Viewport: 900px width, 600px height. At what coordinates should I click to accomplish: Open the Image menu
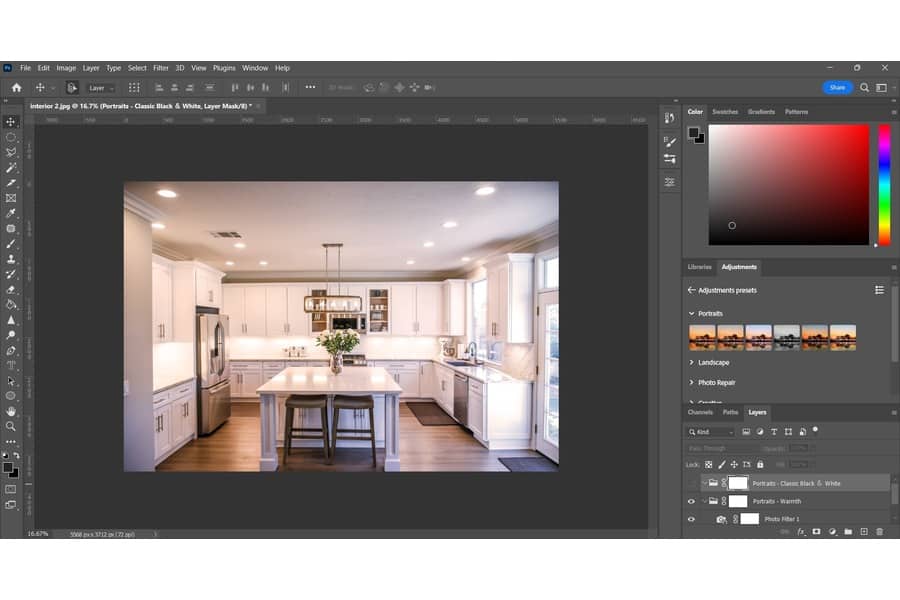(x=66, y=68)
